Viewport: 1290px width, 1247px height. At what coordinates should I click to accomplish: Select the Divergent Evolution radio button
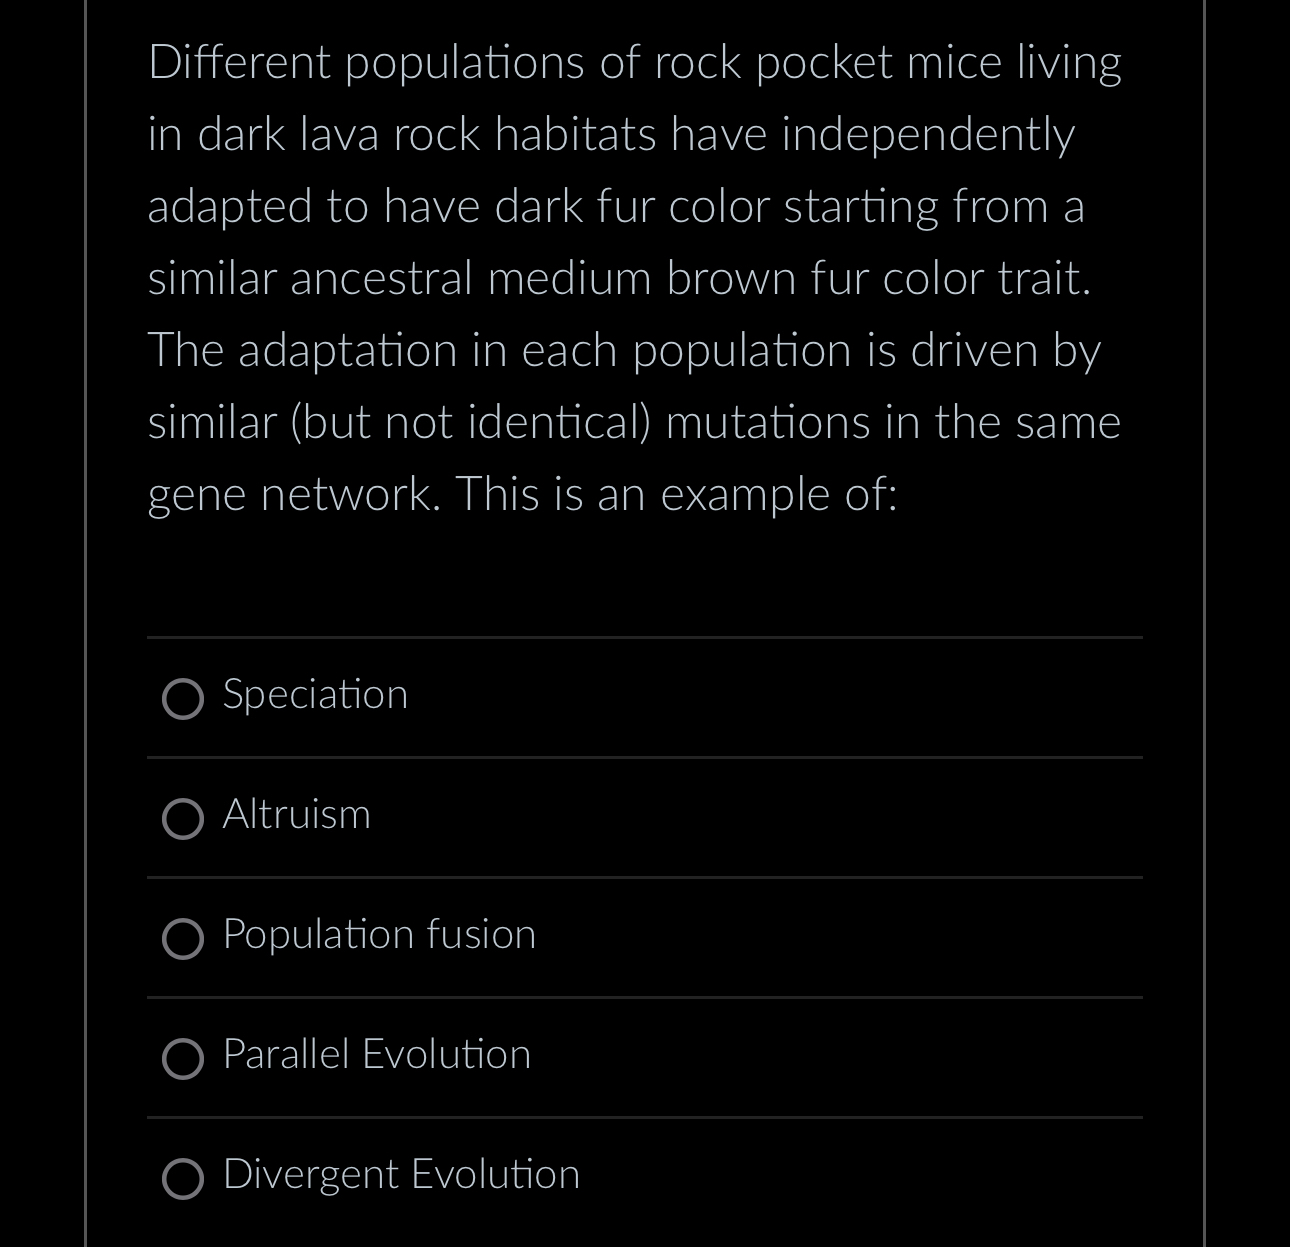point(183,1179)
